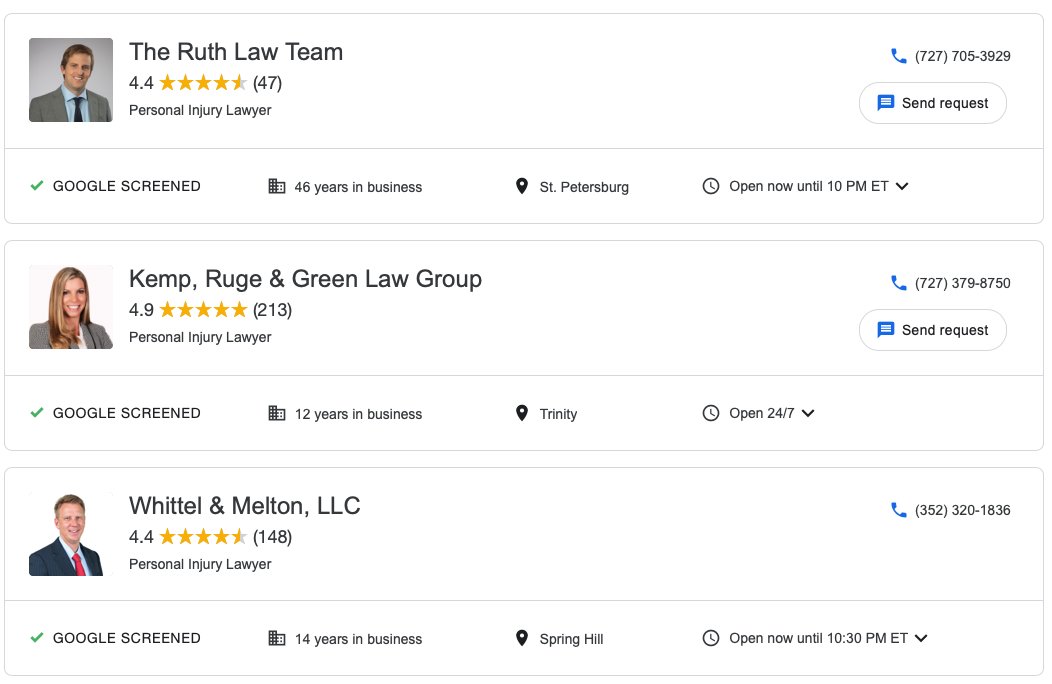Click the 46 years in business text
Screen dimensions: 1052x684
[358, 187]
